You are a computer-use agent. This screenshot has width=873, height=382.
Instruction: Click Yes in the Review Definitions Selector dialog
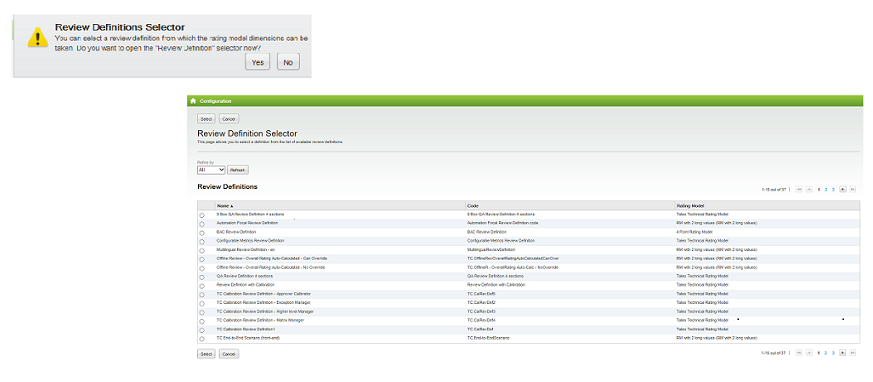[x=257, y=62]
